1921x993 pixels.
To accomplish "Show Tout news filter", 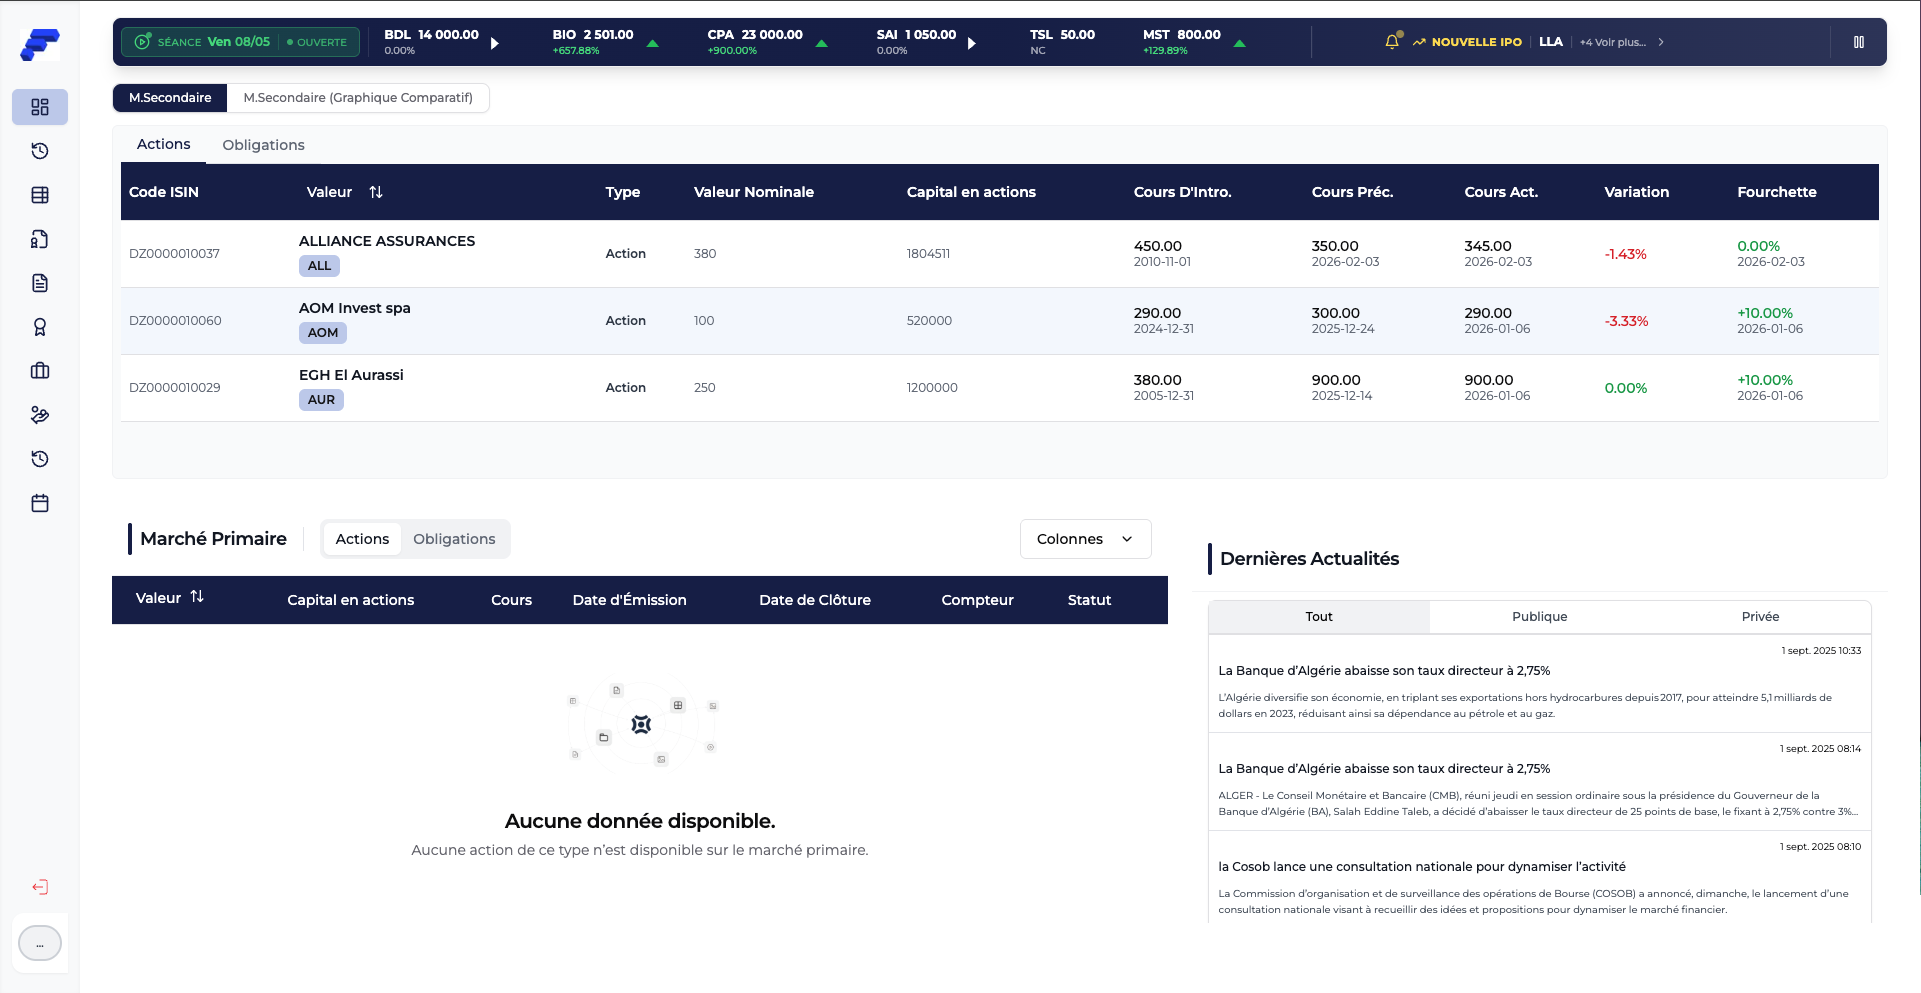I will pos(1319,617).
